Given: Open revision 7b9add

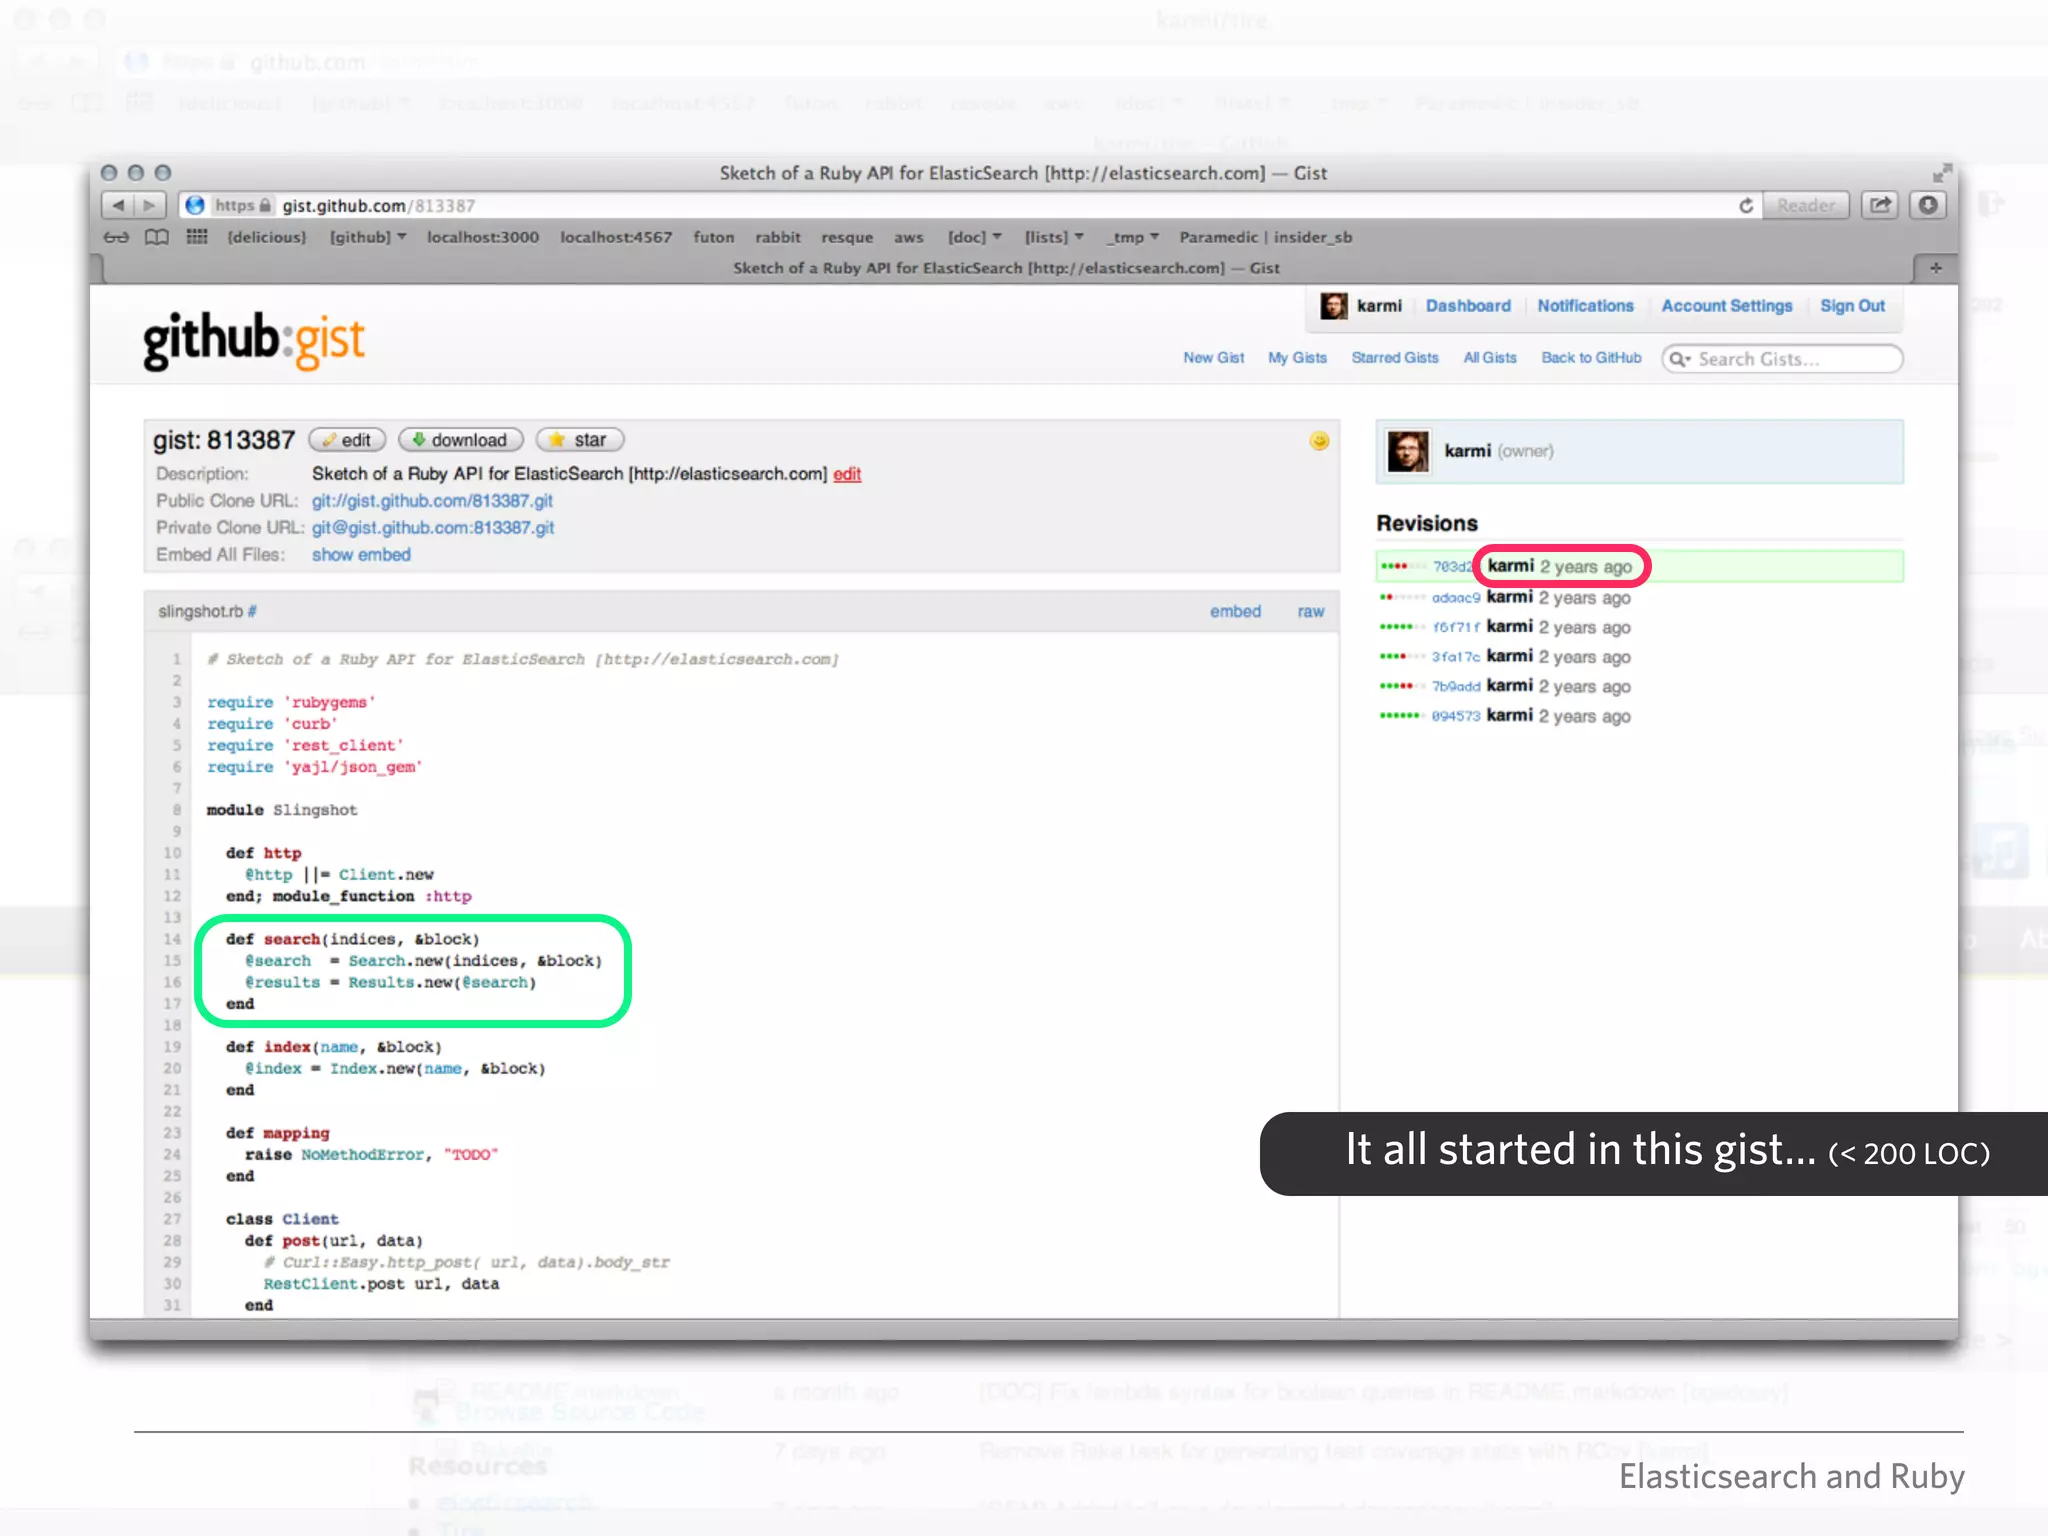Looking at the screenshot, I should click(1455, 687).
